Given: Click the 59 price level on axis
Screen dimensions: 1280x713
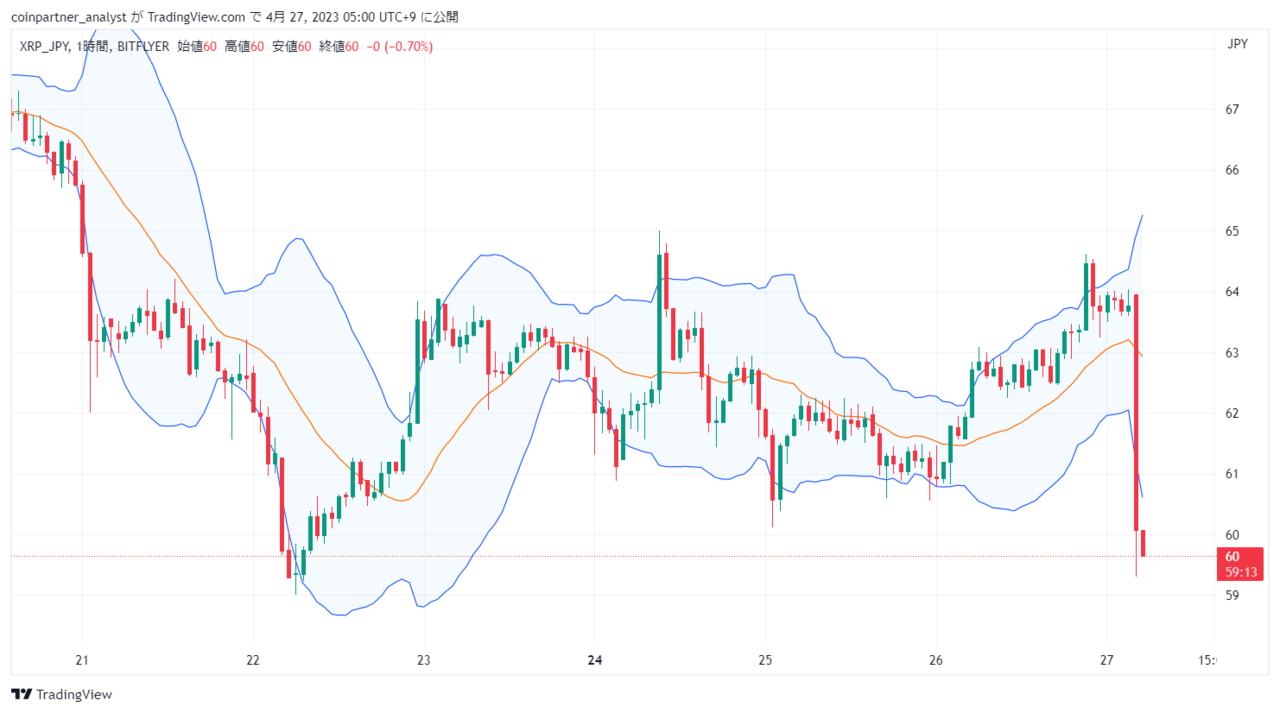Looking at the screenshot, I should click(x=1232, y=595).
